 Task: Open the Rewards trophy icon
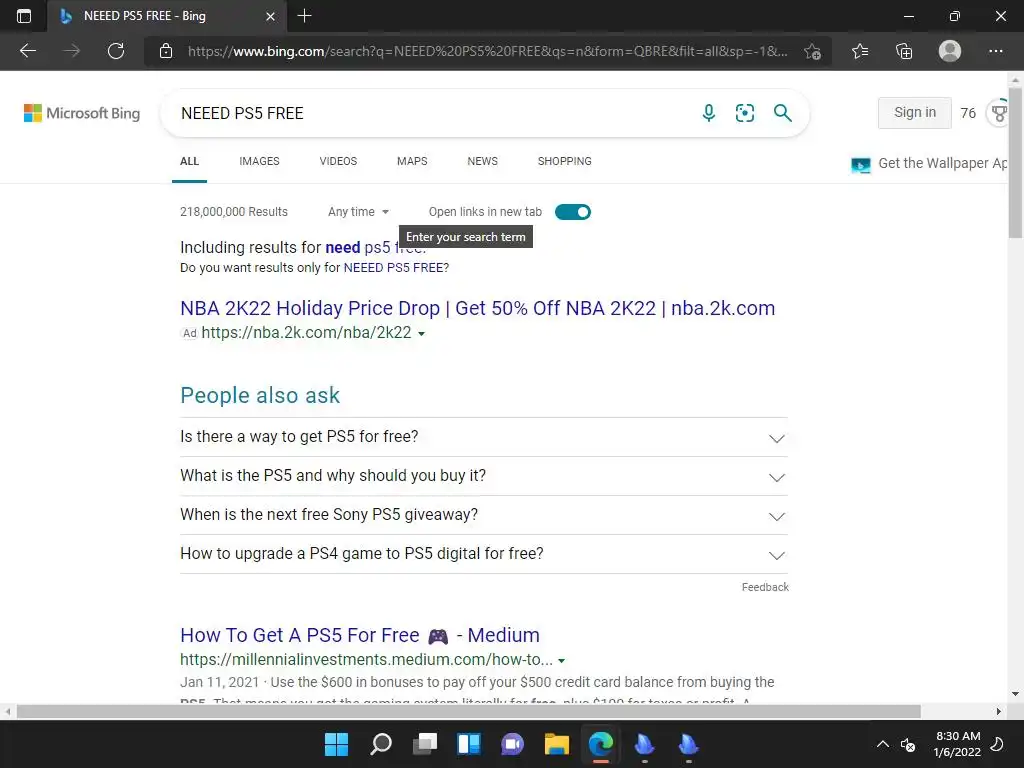999,113
